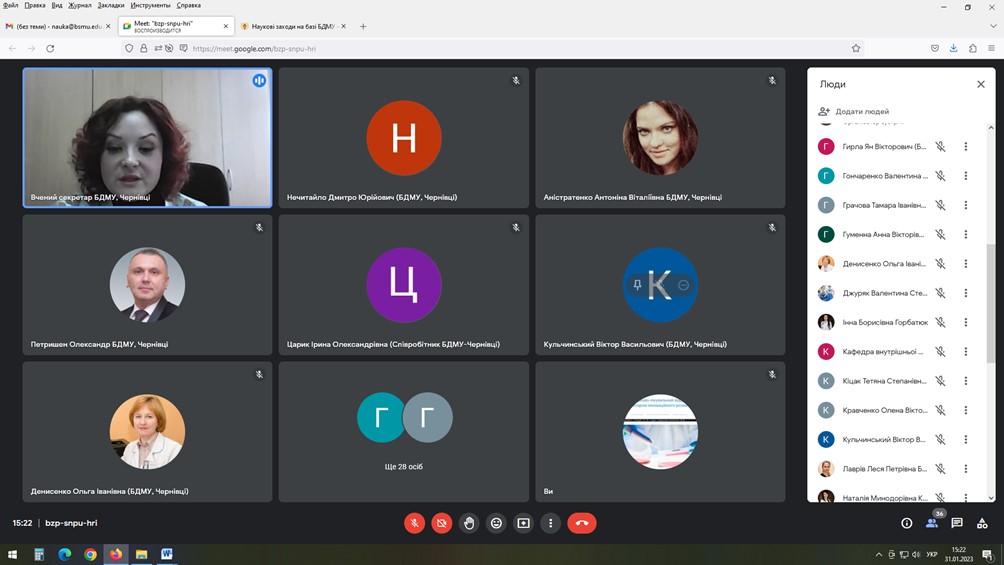Click the present screen icon
Screen dimensions: 1004x565
pyautogui.click(x=523, y=523)
